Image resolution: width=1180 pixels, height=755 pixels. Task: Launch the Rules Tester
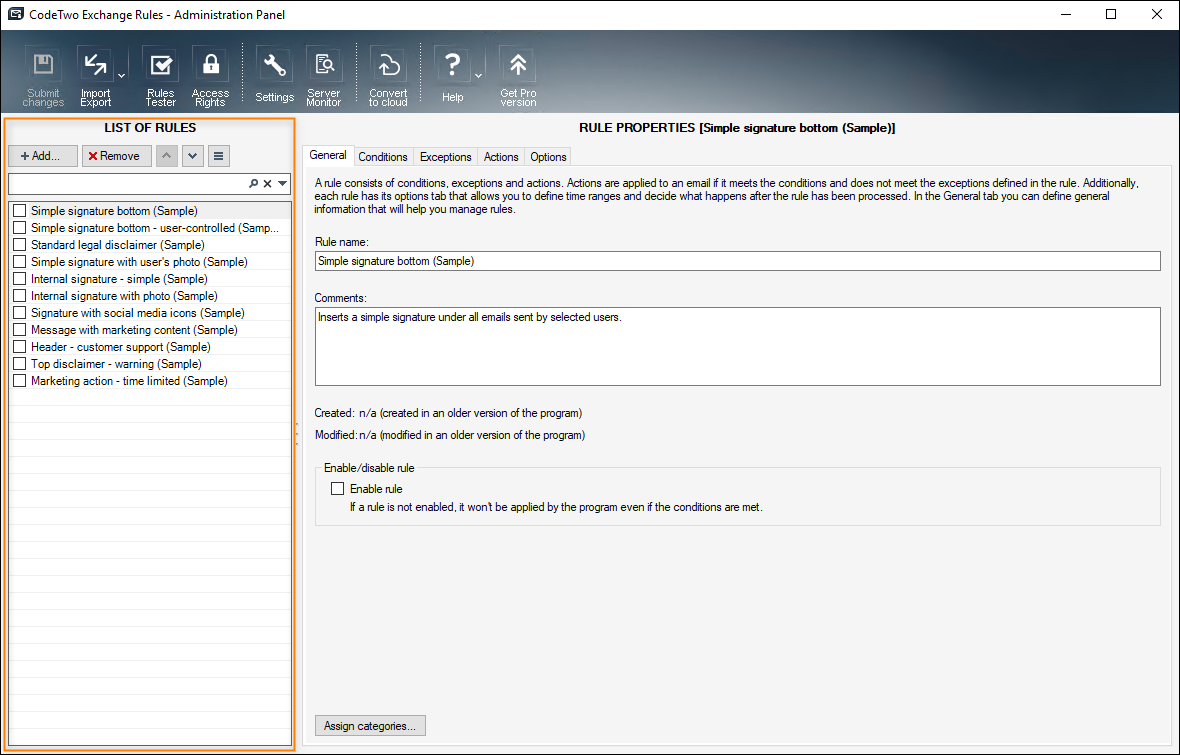click(x=160, y=77)
